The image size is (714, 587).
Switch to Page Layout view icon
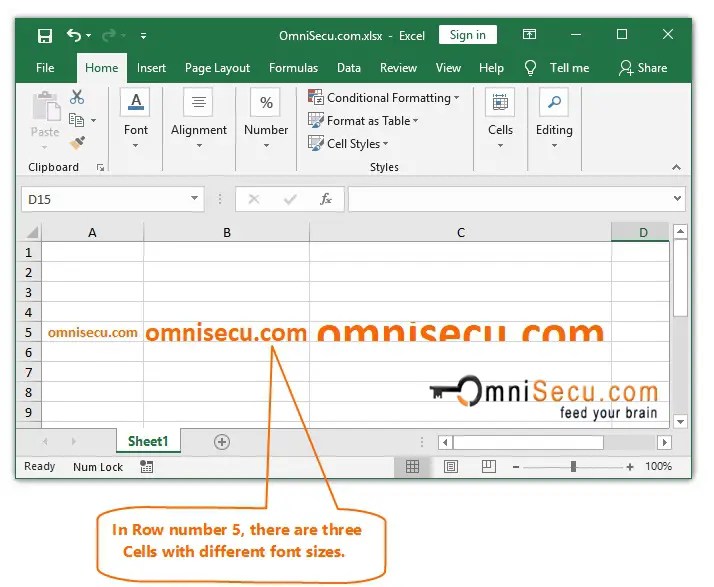pyautogui.click(x=451, y=466)
